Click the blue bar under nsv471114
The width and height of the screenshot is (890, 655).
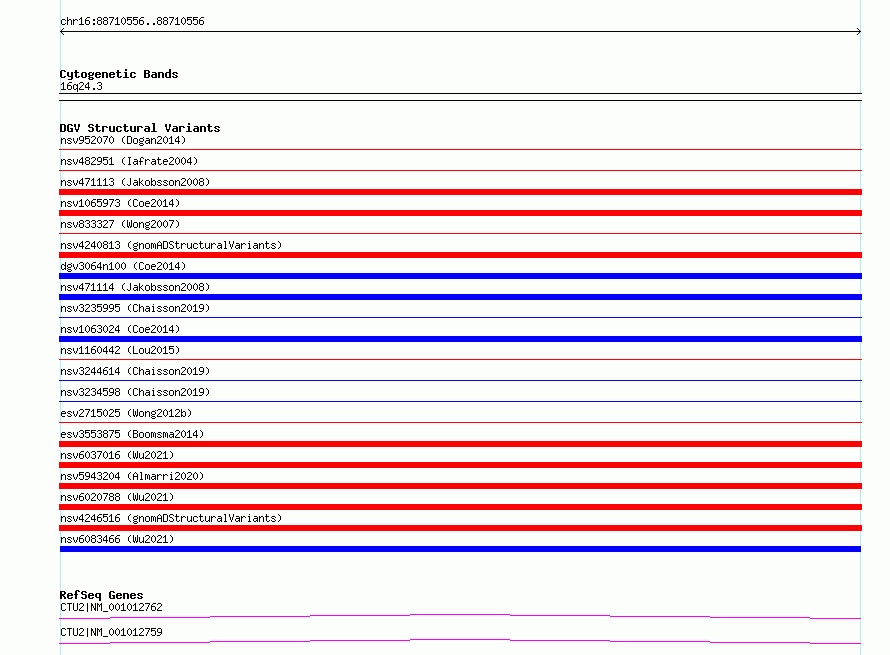(460, 297)
